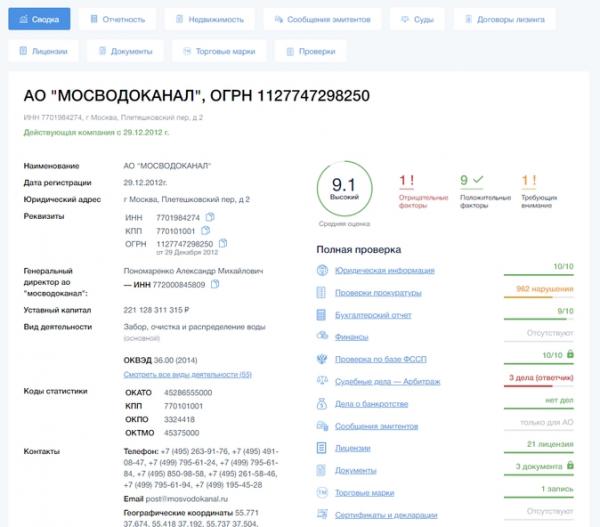View all activity types (55) link

tap(188, 374)
